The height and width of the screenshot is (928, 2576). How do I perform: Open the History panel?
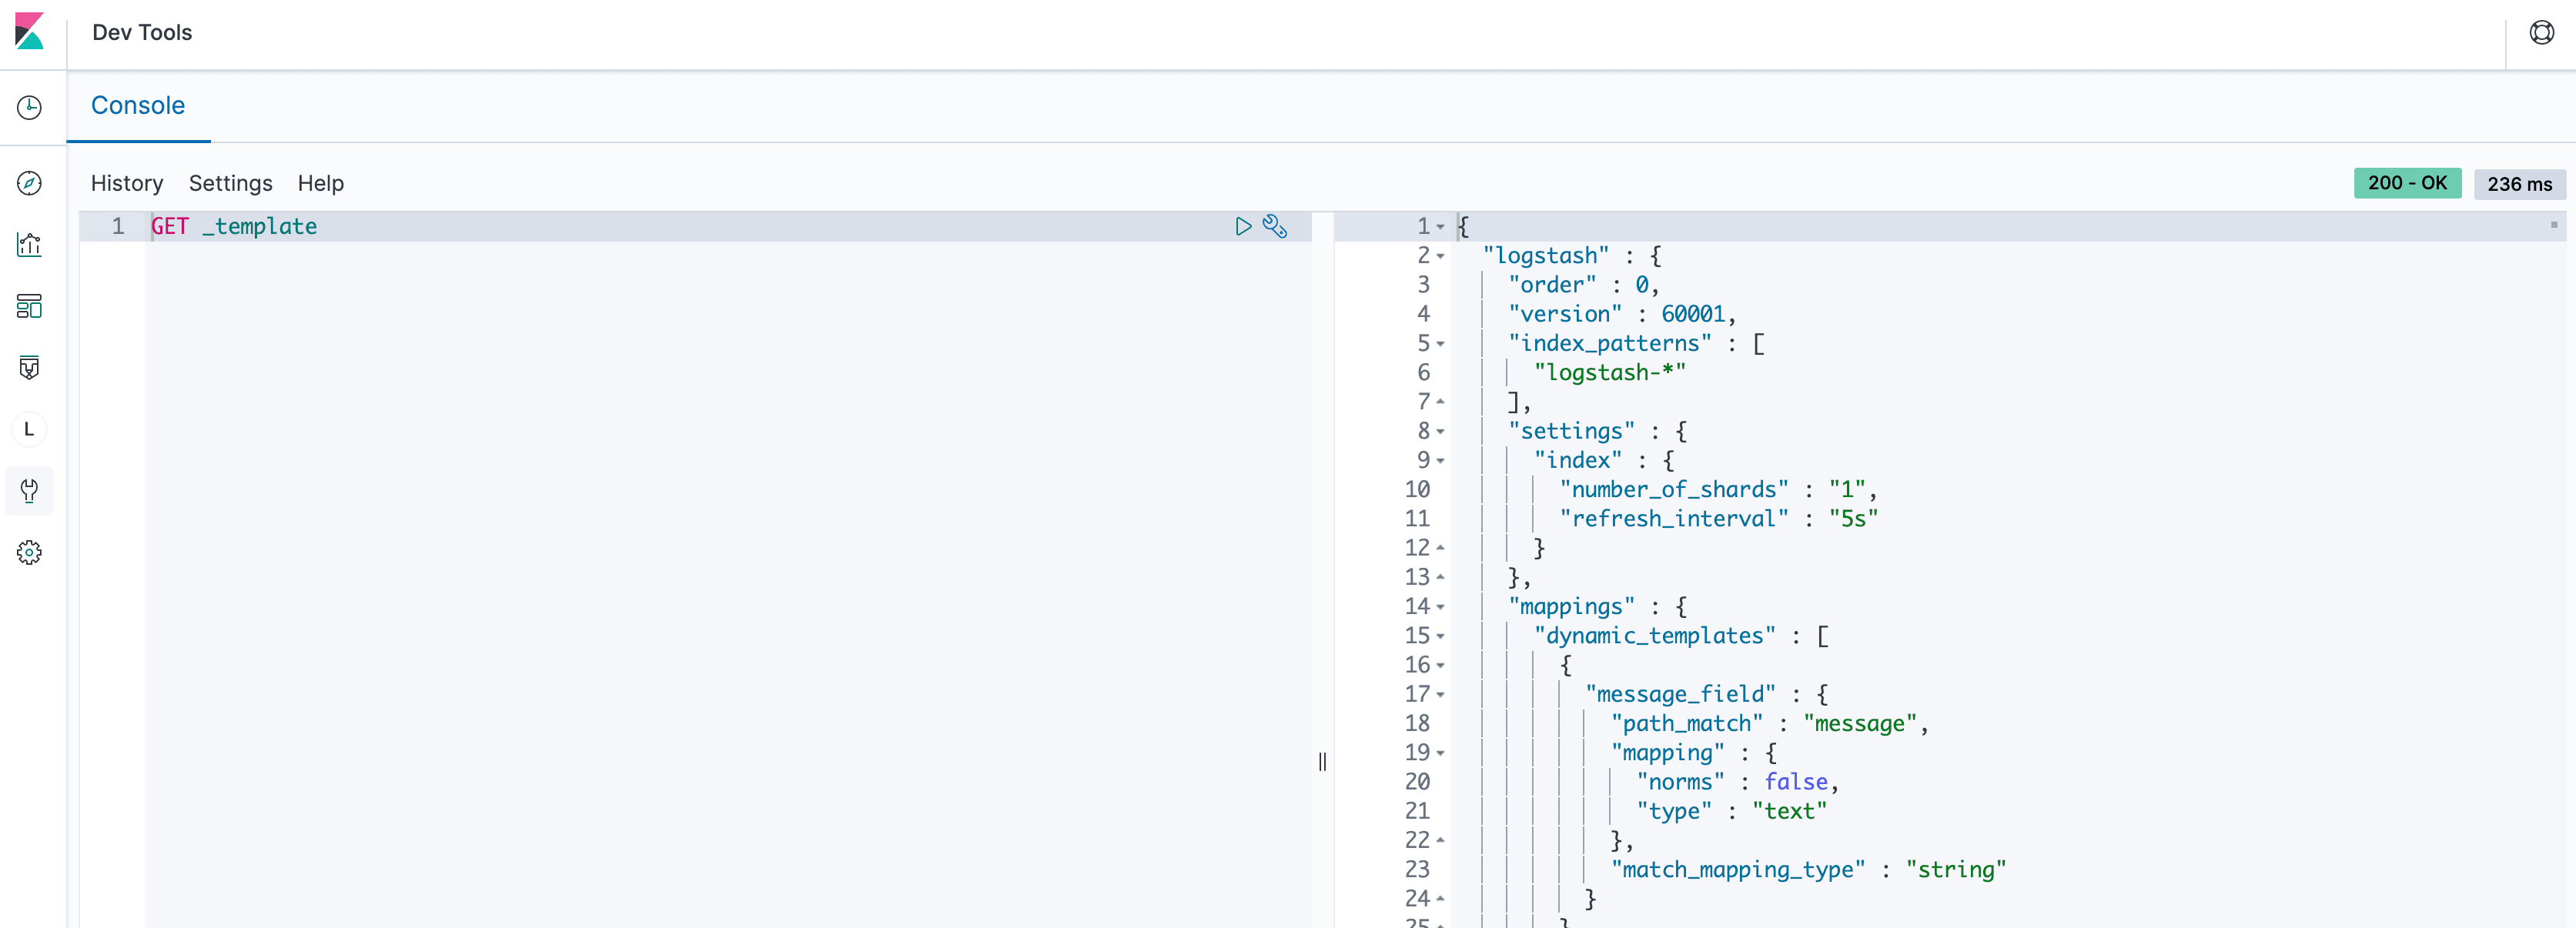127,183
